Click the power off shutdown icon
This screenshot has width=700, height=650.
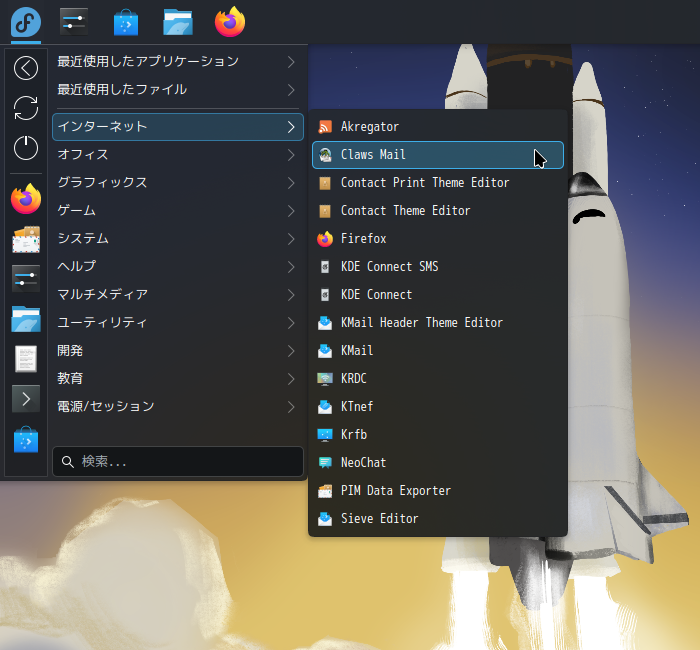point(26,148)
